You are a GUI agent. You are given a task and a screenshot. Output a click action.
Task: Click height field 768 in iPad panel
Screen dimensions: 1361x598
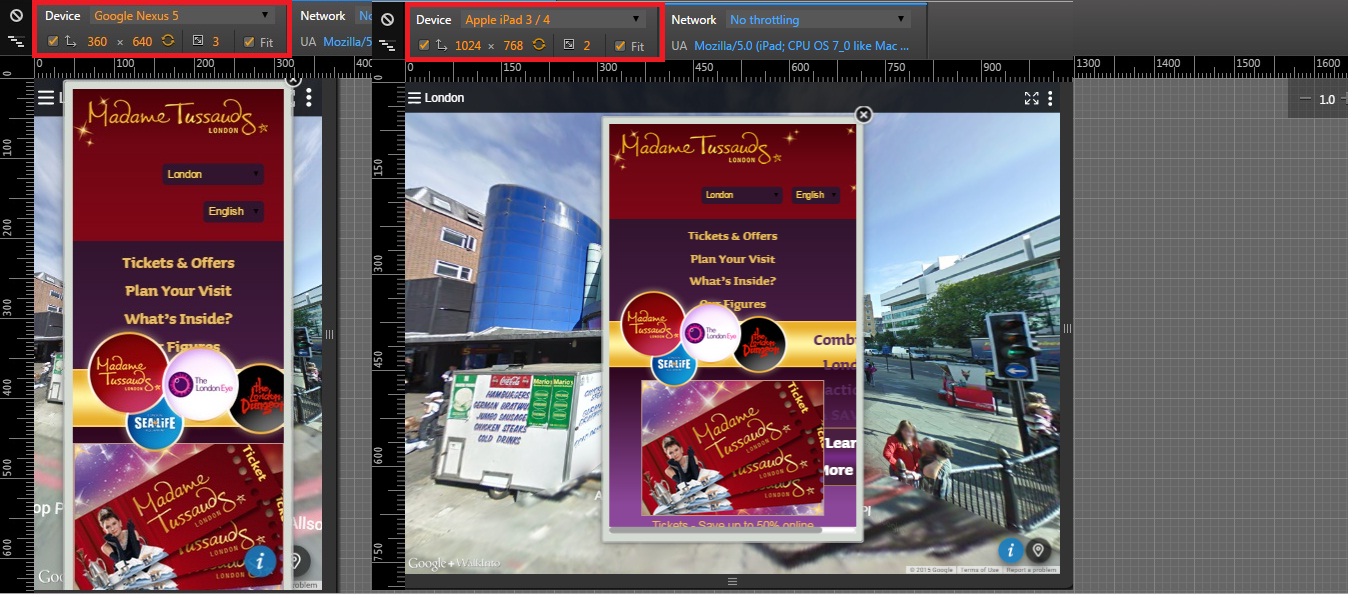[514, 46]
